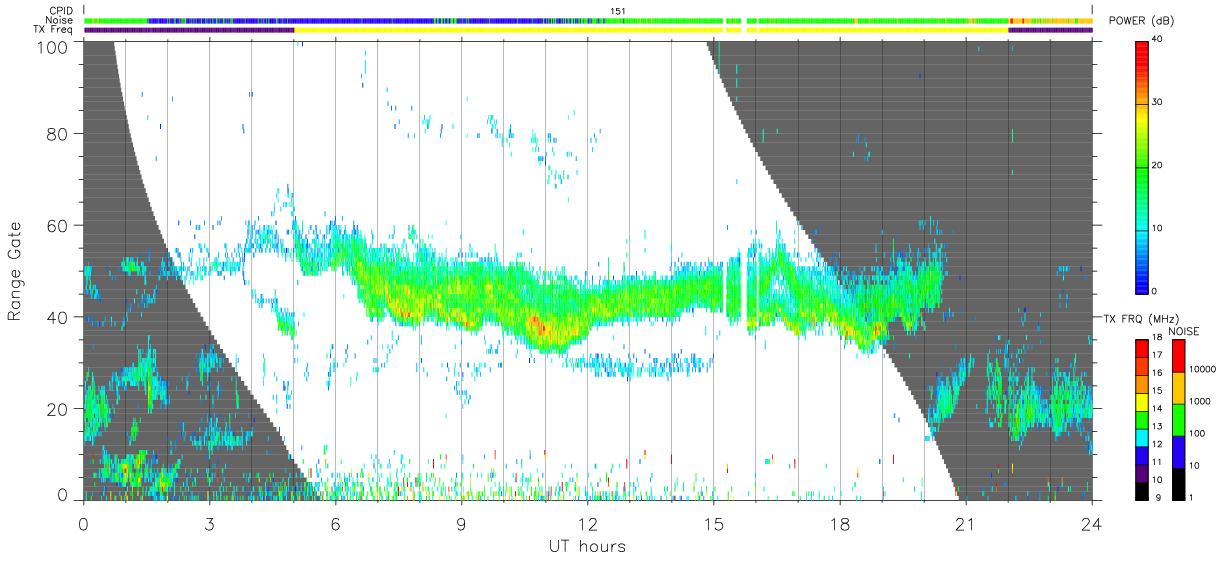
Task: Click the red noise bar segment near 22 UT
Action: click(x=1011, y=20)
